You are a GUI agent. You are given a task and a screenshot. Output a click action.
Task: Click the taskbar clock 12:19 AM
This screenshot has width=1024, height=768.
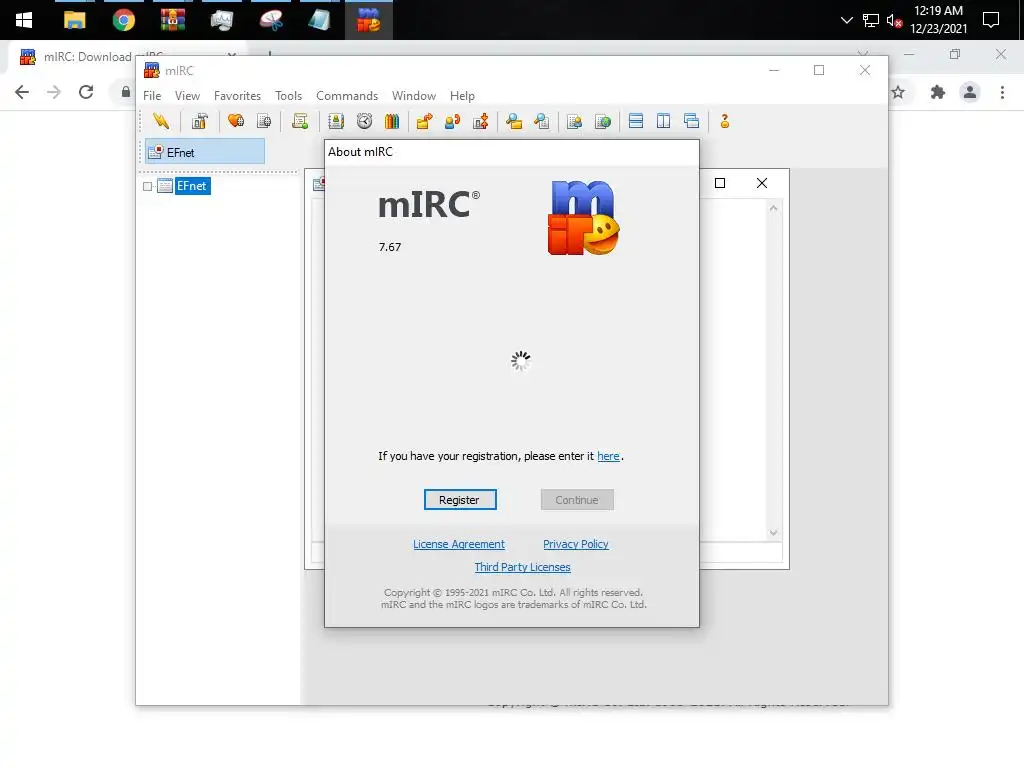pyautogui.click(x=938, y=11)
